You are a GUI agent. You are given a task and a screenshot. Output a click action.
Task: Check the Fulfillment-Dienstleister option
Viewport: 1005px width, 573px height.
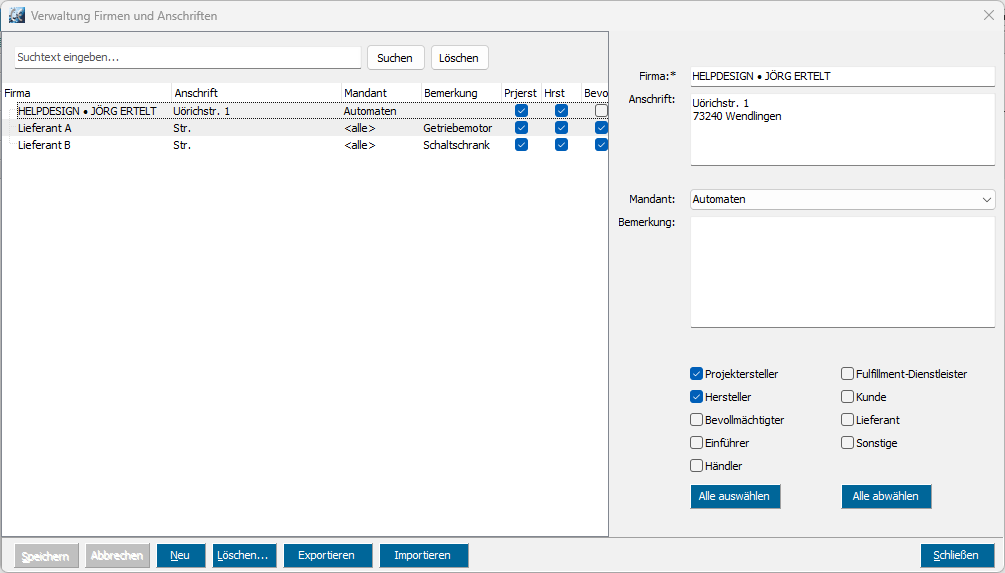[848, 374]
